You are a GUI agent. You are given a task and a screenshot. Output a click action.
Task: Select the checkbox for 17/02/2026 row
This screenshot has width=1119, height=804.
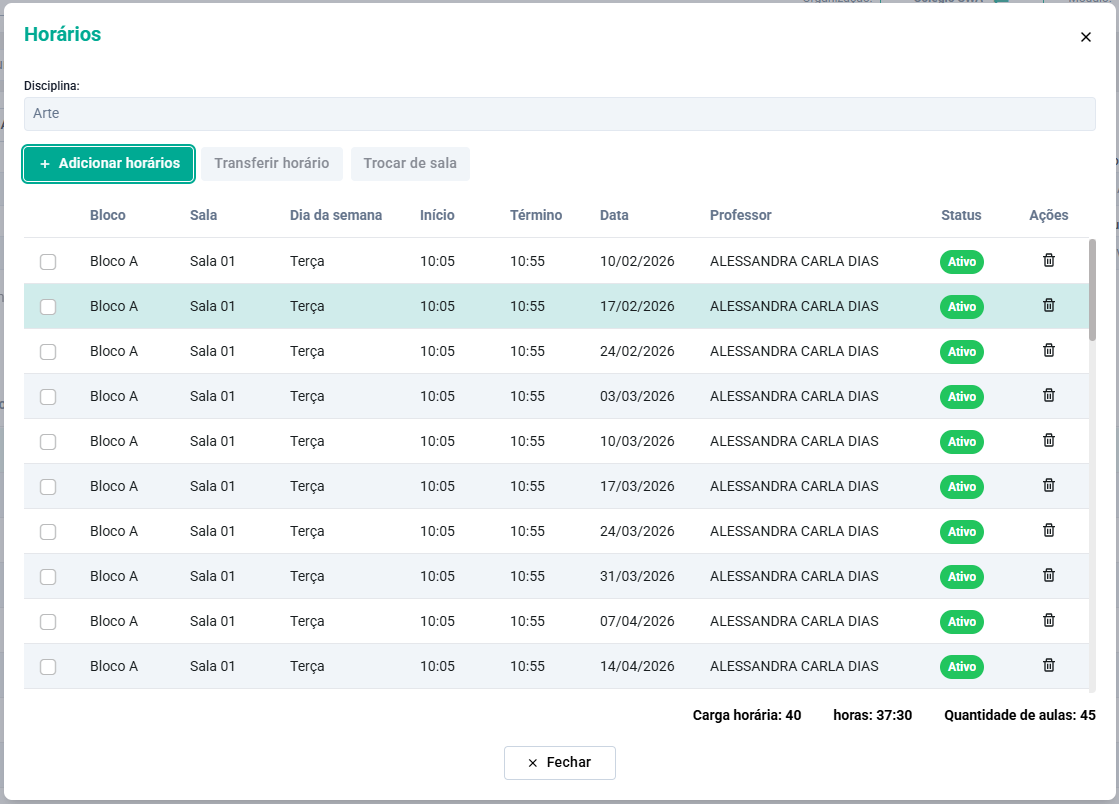(48, 307)
